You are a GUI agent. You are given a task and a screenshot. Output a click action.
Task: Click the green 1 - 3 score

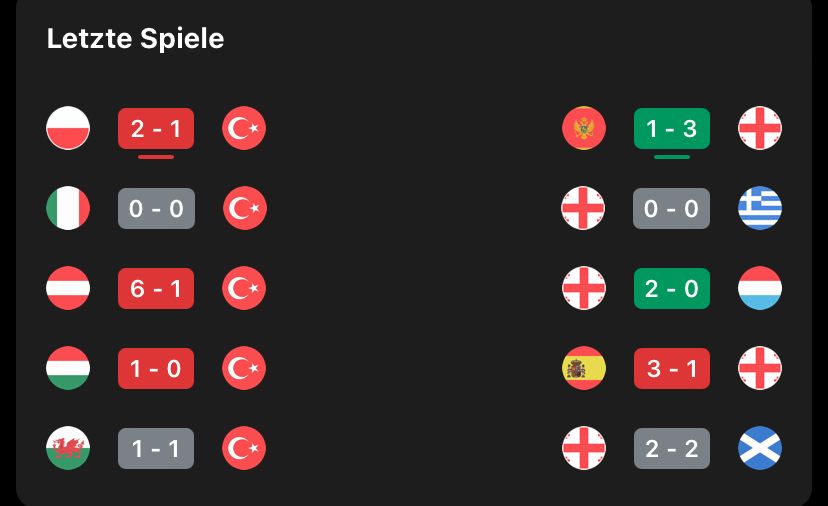coord(672,128)
